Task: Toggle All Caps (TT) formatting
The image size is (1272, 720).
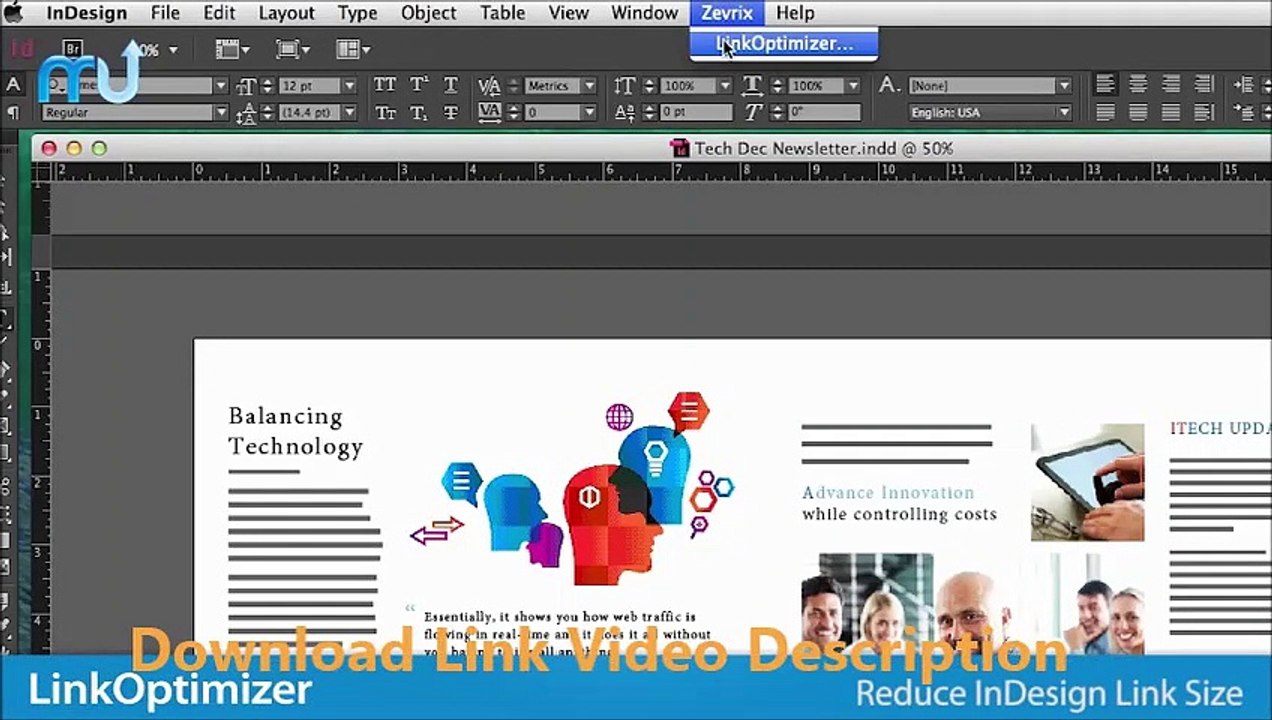Action: (385, 85)
